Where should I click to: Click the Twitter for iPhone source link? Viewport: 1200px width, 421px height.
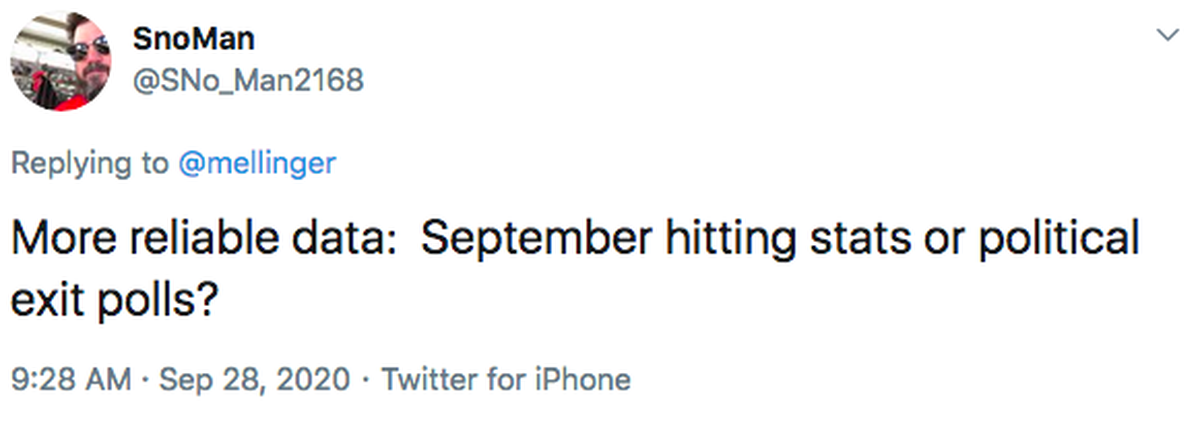click(x=507, y=380)
